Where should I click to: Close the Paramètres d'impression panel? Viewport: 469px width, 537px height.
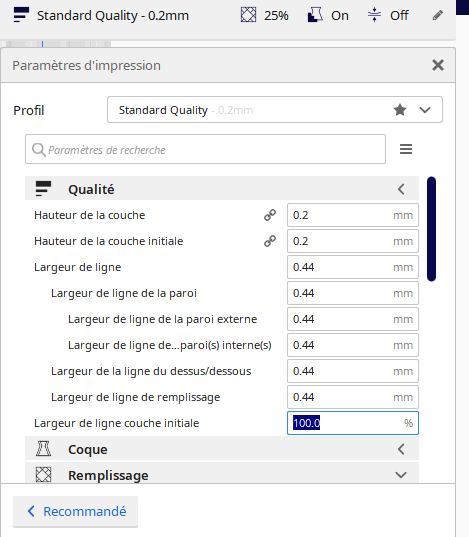pos(438,65)
